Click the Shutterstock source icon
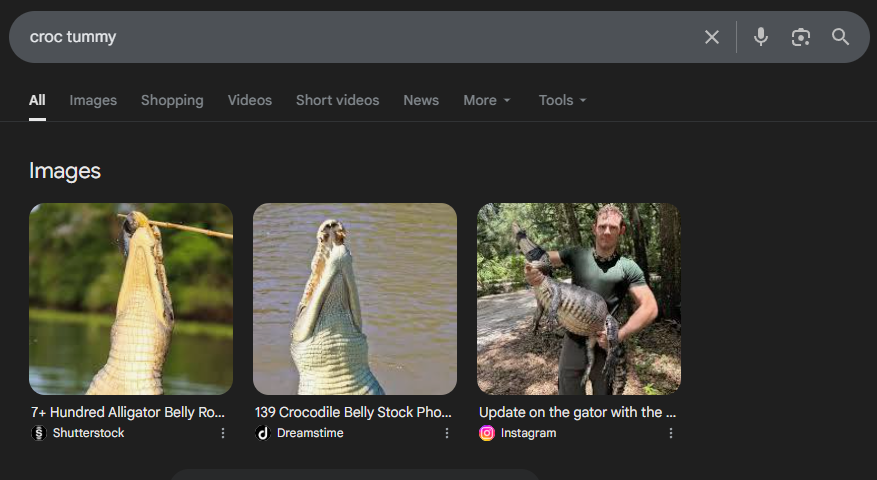 coord(39,433)
